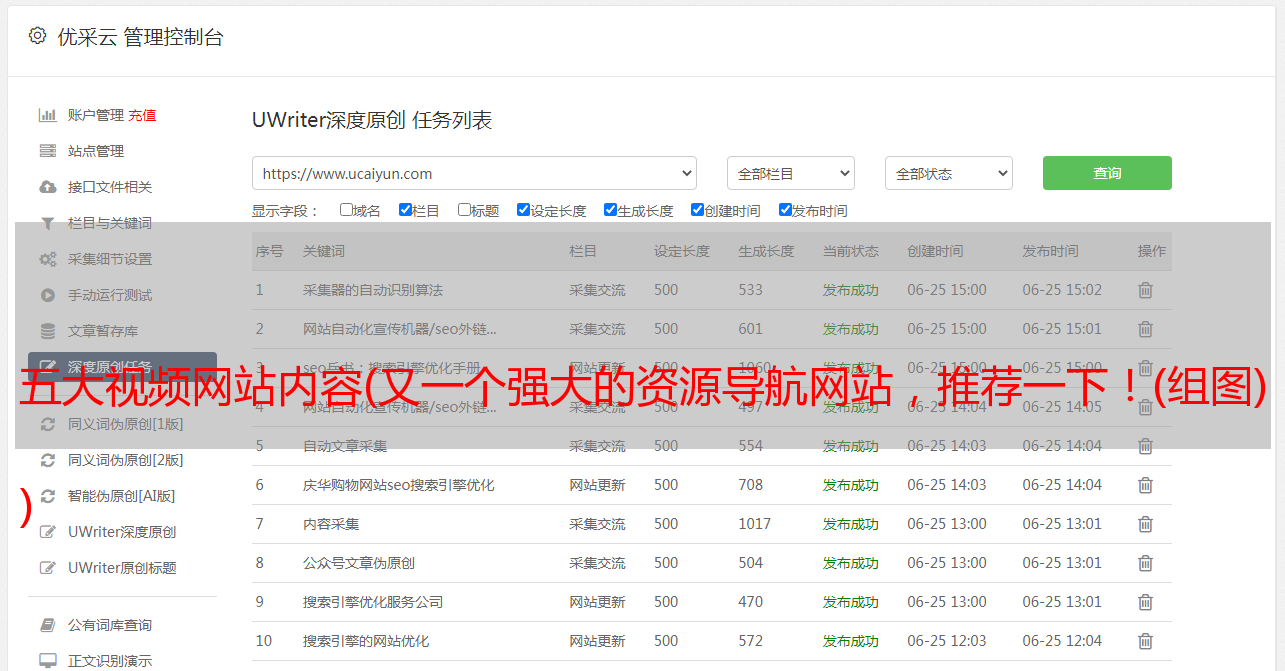Tick the 标题 display field checkbox
The height and width of the screenshot is (671, 1285).
[464, 210]
